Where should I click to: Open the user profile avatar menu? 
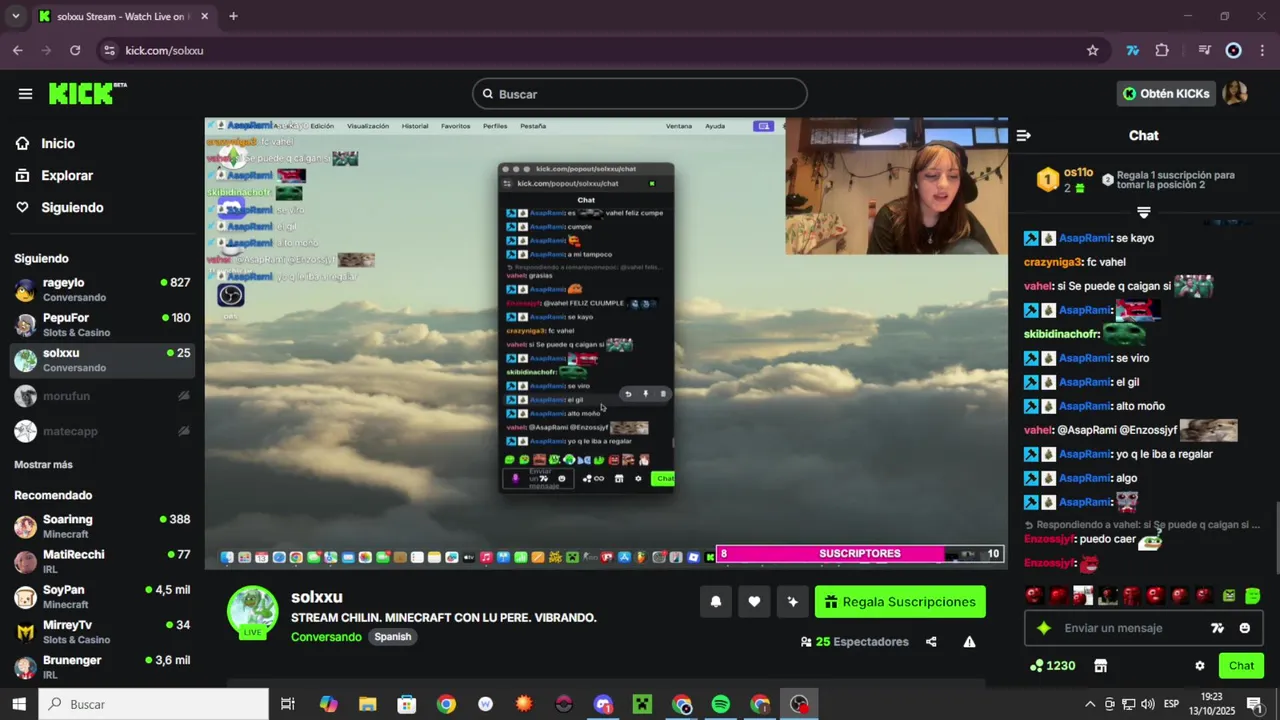point(1236,94)
